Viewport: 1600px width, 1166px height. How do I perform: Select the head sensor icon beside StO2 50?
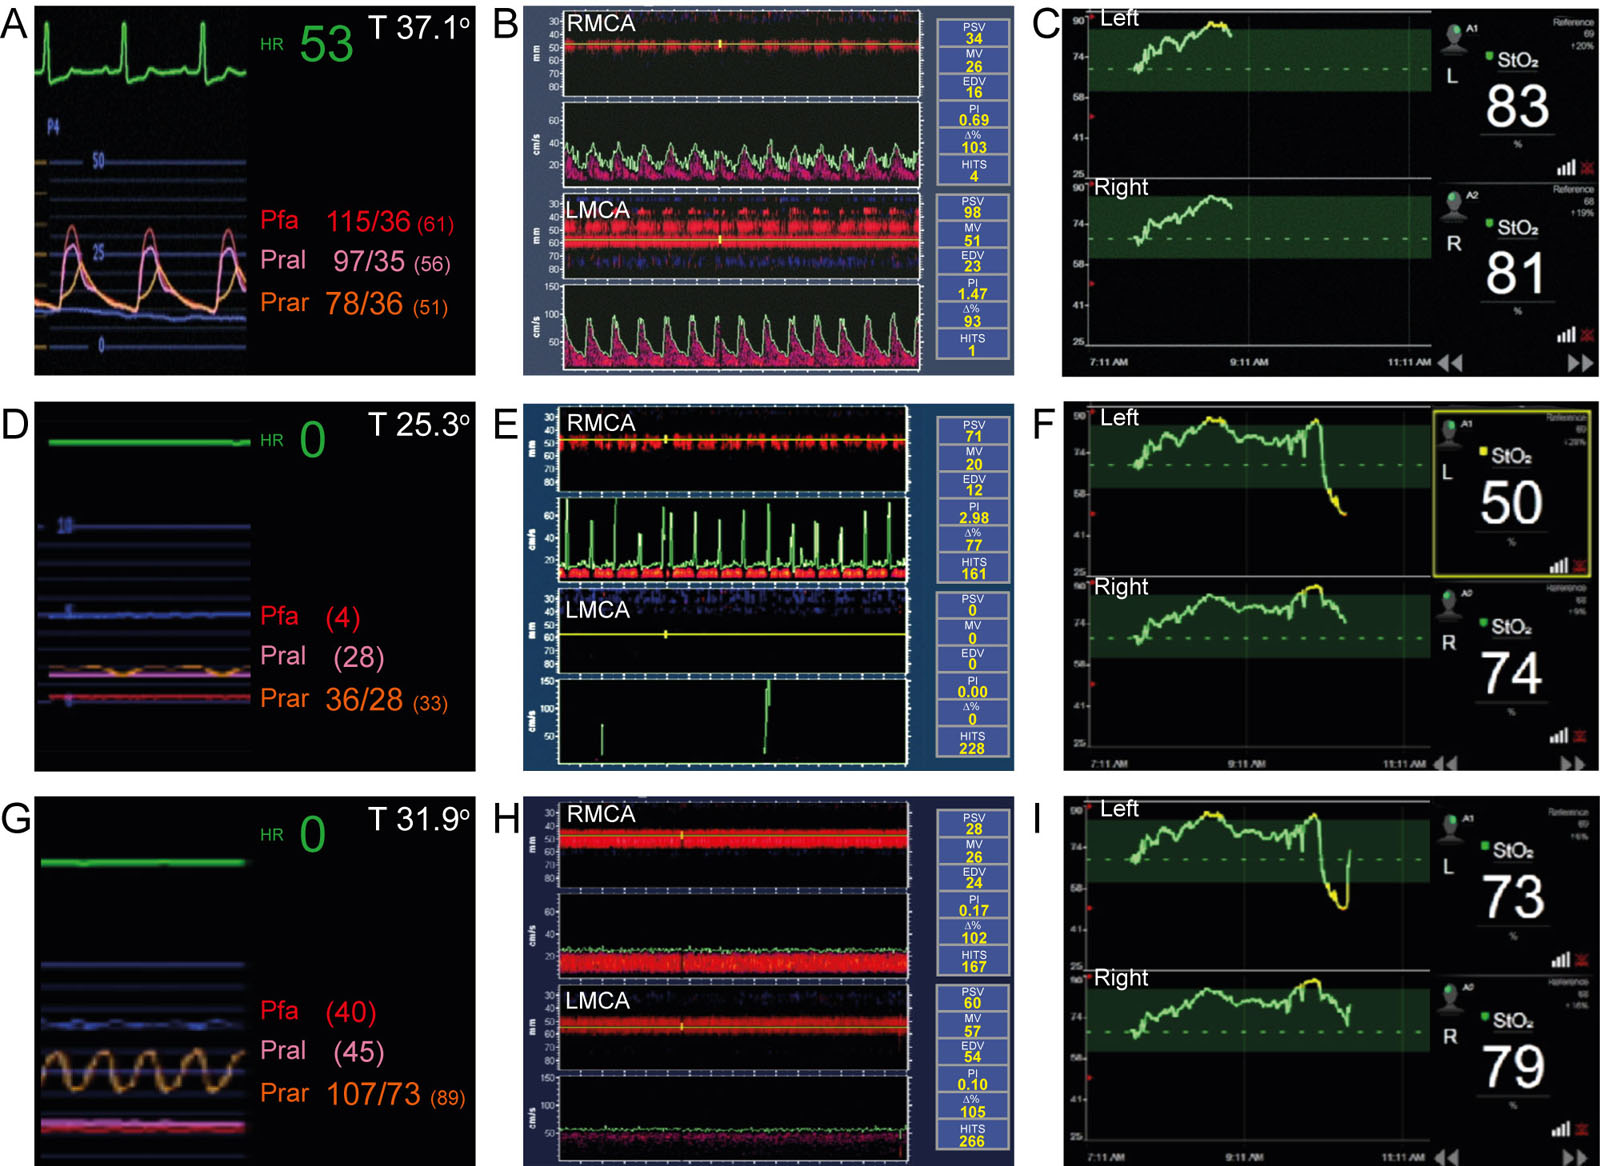[x=1449, y=434]
